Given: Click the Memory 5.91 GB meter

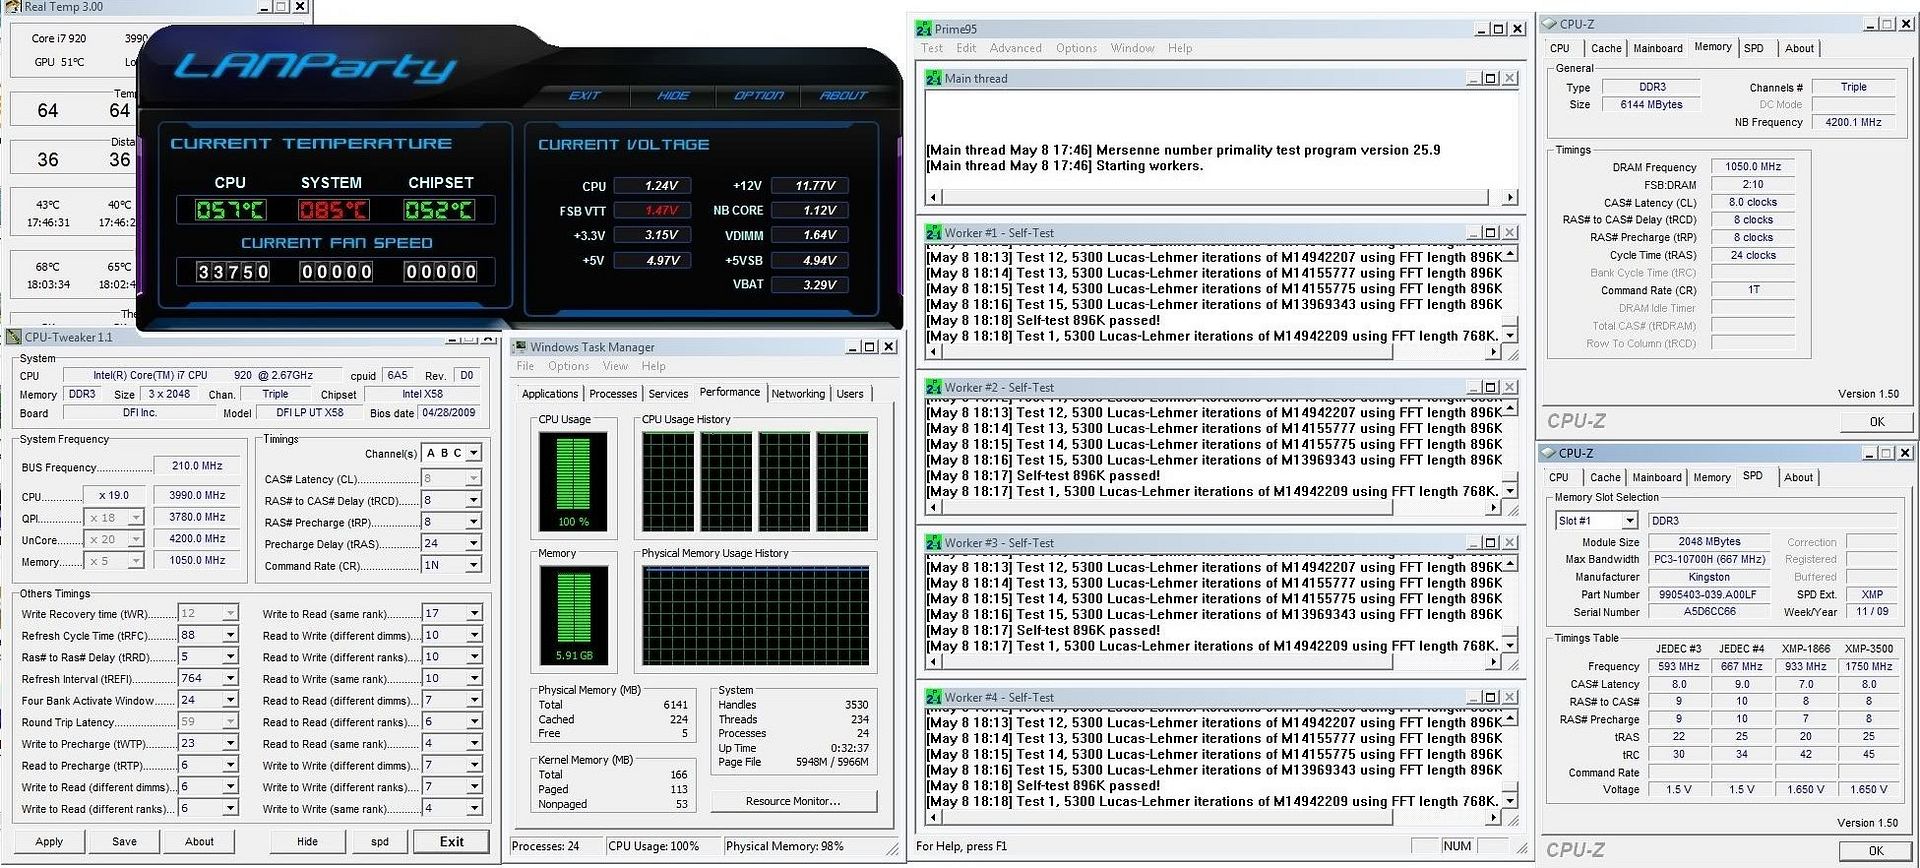Looking at the screenshot, I should click(x=573, y=616).
